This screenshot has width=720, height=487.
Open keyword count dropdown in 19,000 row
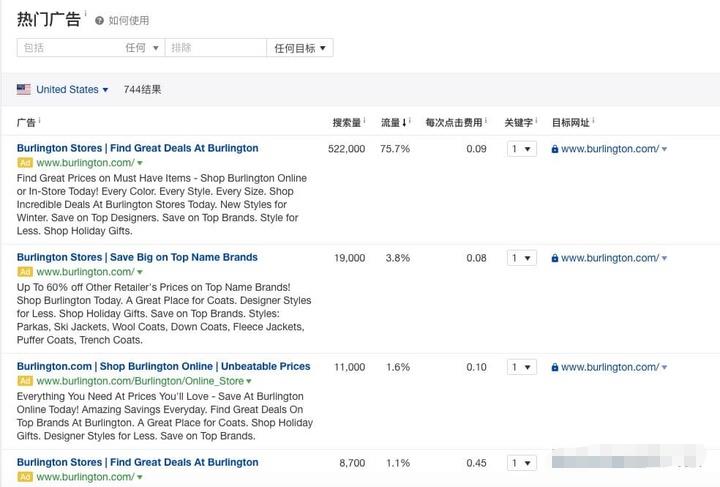[x=522, y=258]
